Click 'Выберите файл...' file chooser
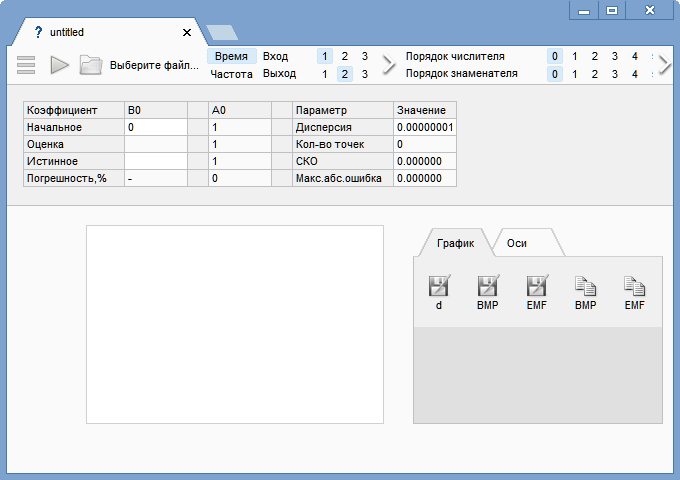This screenshot has height=480, width=680. [x=154, y=65]
